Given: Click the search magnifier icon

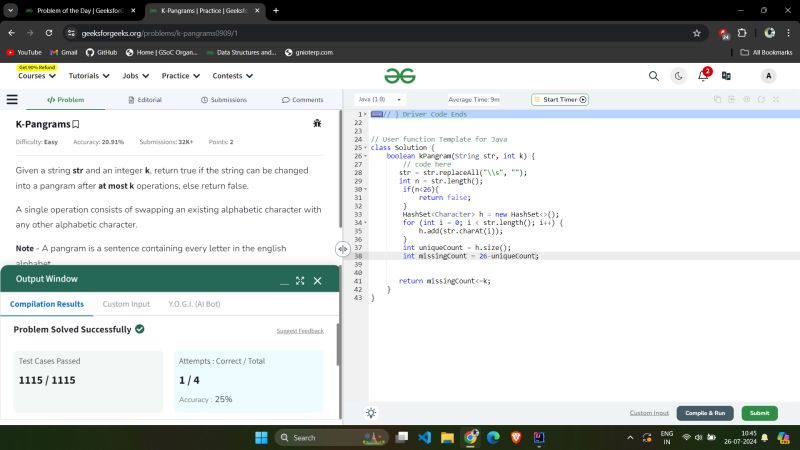Looking at the screenshot, I should 654,76.
